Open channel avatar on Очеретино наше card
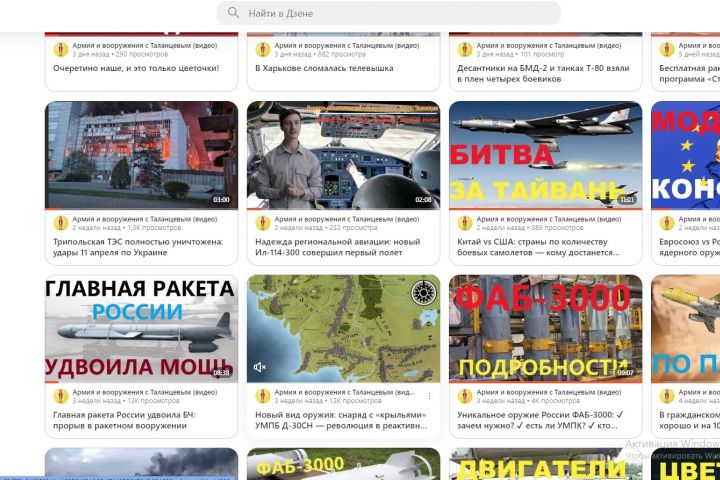Viewport: 720px width, 480px height. coord(61,50)
